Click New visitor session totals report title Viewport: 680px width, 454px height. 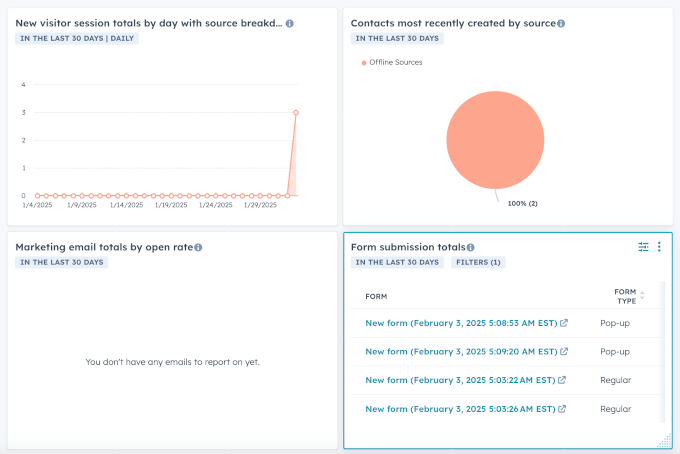[148, 23]
